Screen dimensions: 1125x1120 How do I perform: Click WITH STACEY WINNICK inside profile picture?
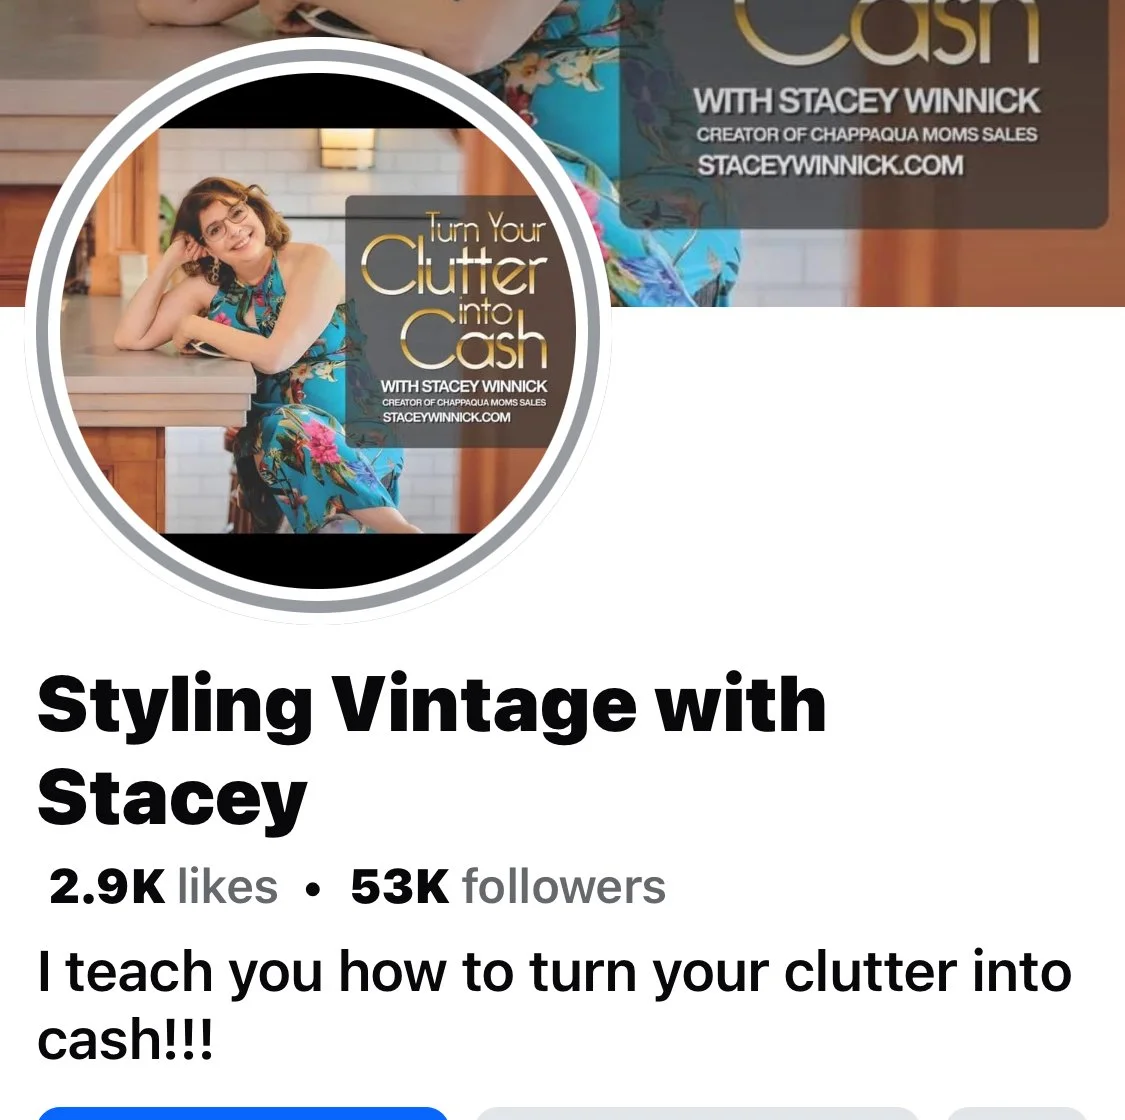click(463, 387)
